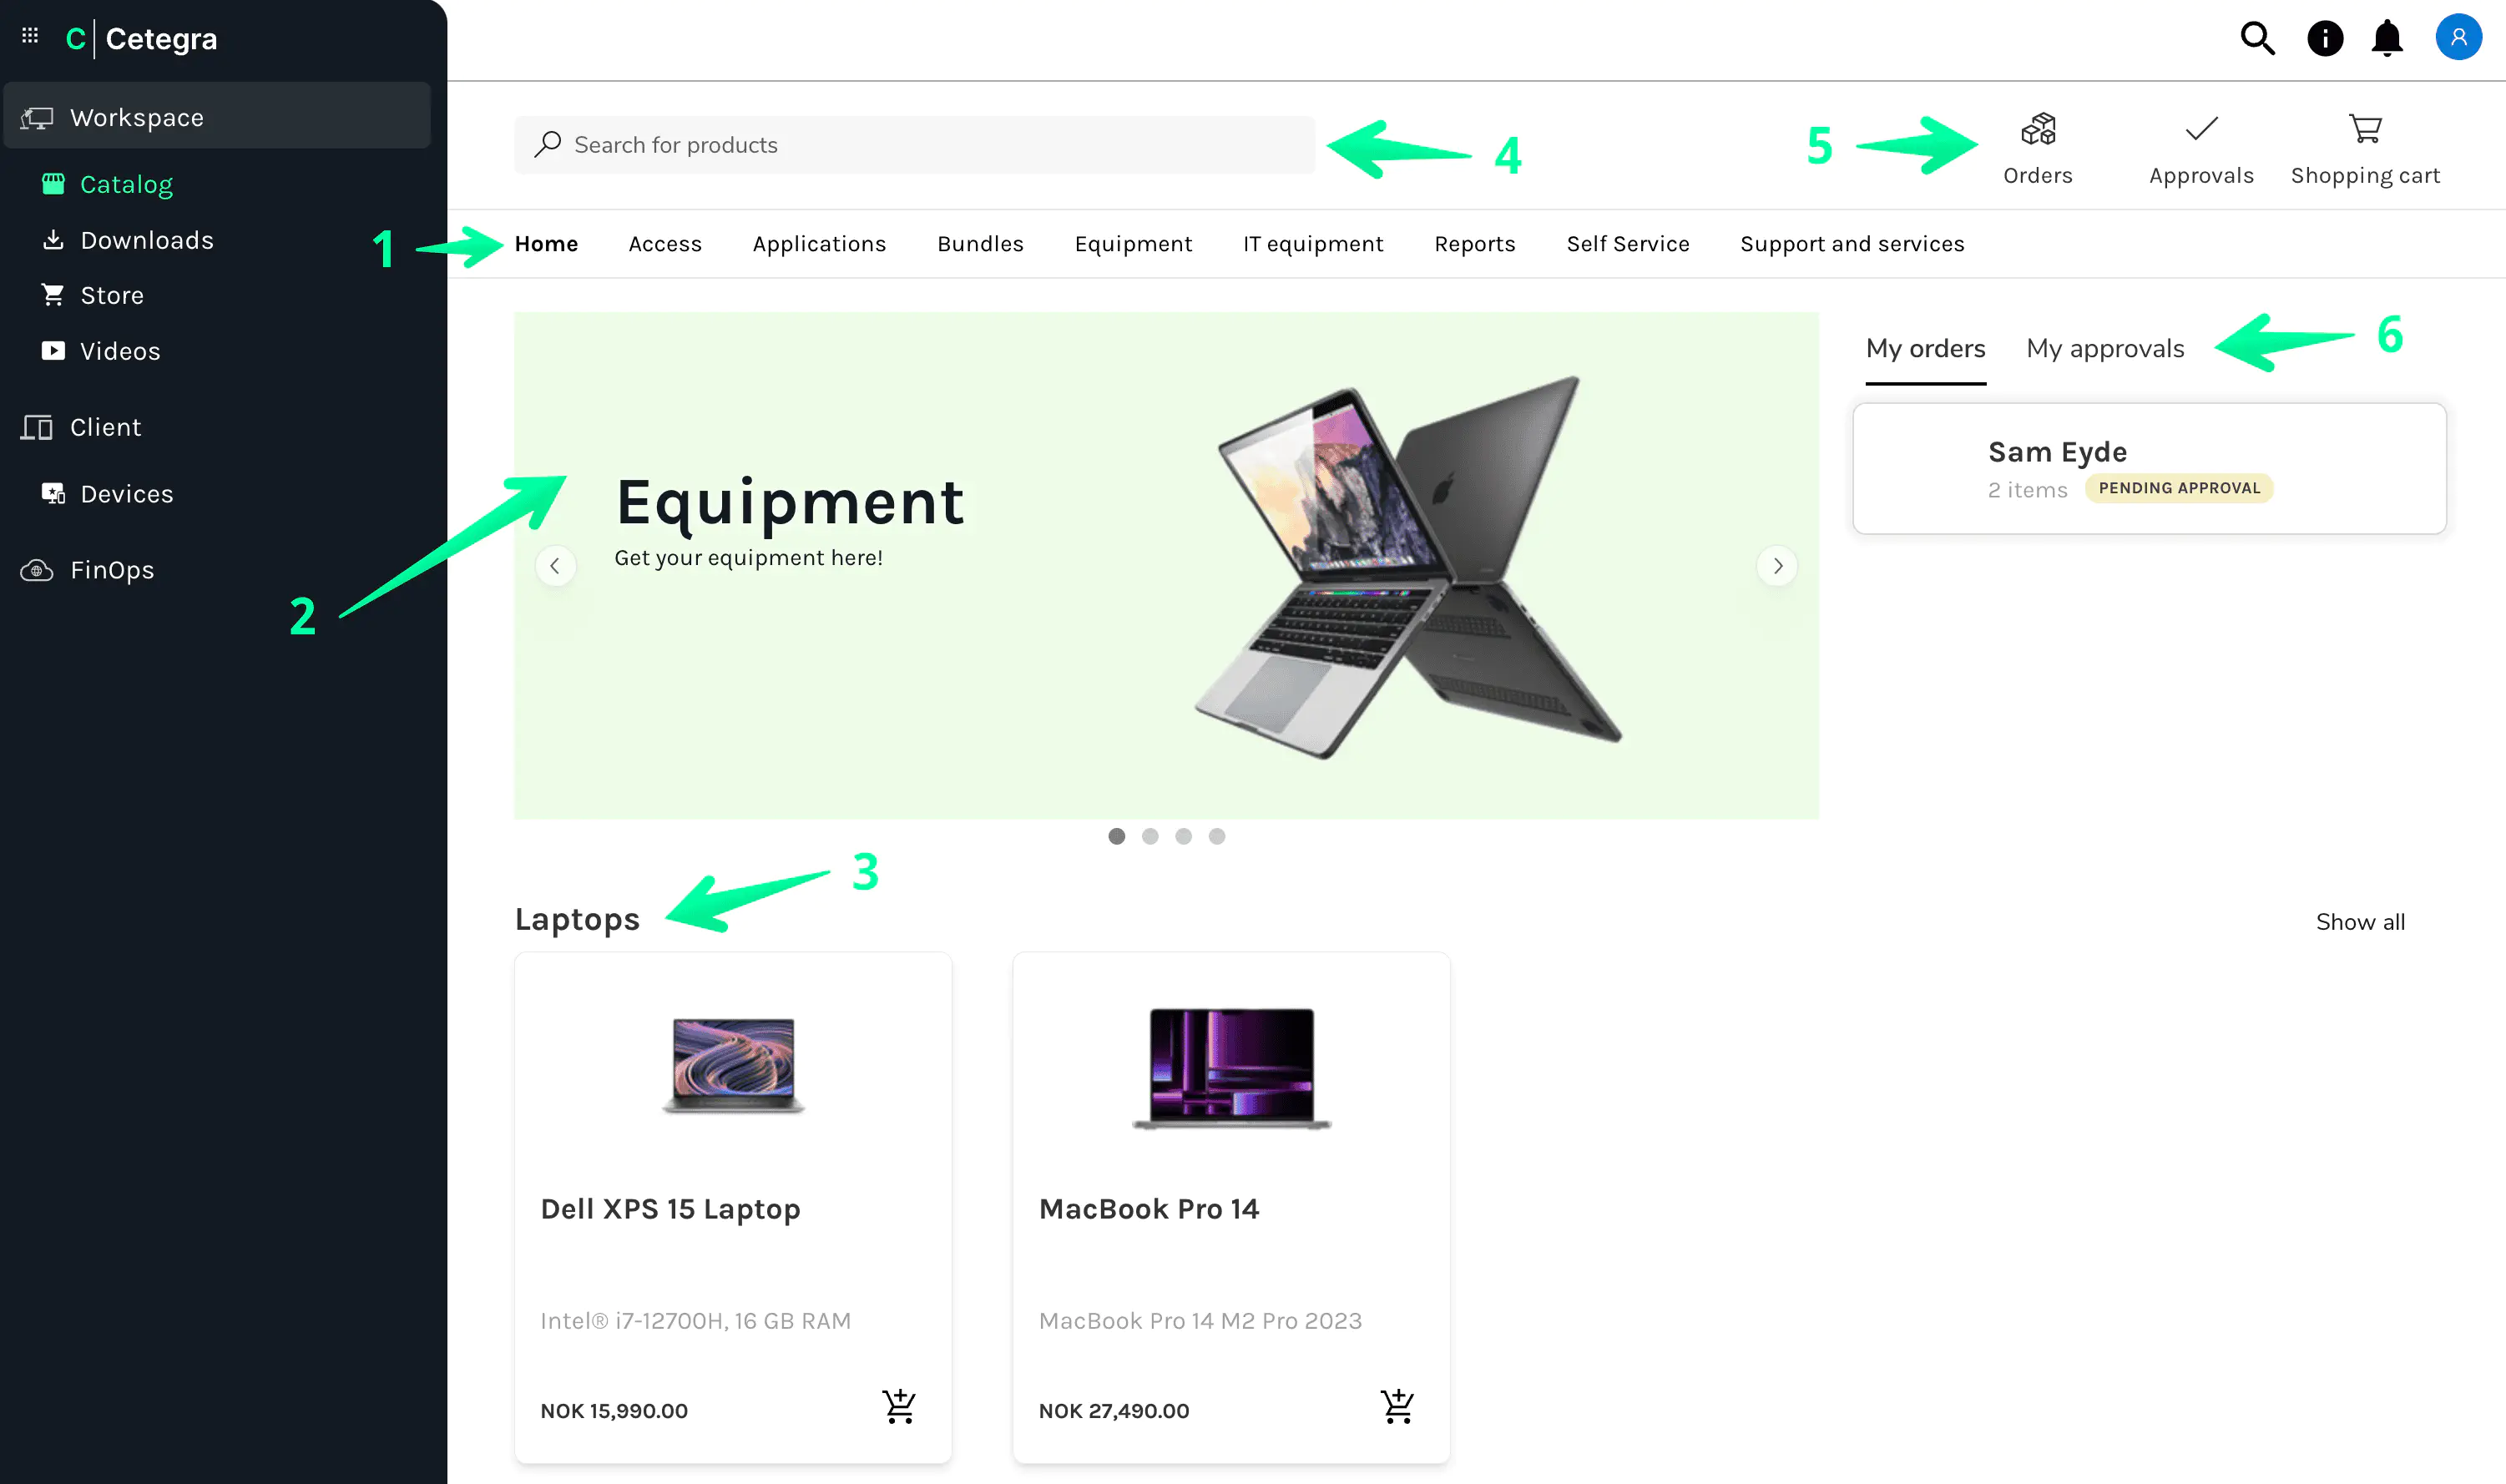Image resolution: width=2506 pixels, height=1484 pixels.
Task: Add Dell XPS 15 Laptop to cart
Action: pyautogui.click(x=898, y=1407)
